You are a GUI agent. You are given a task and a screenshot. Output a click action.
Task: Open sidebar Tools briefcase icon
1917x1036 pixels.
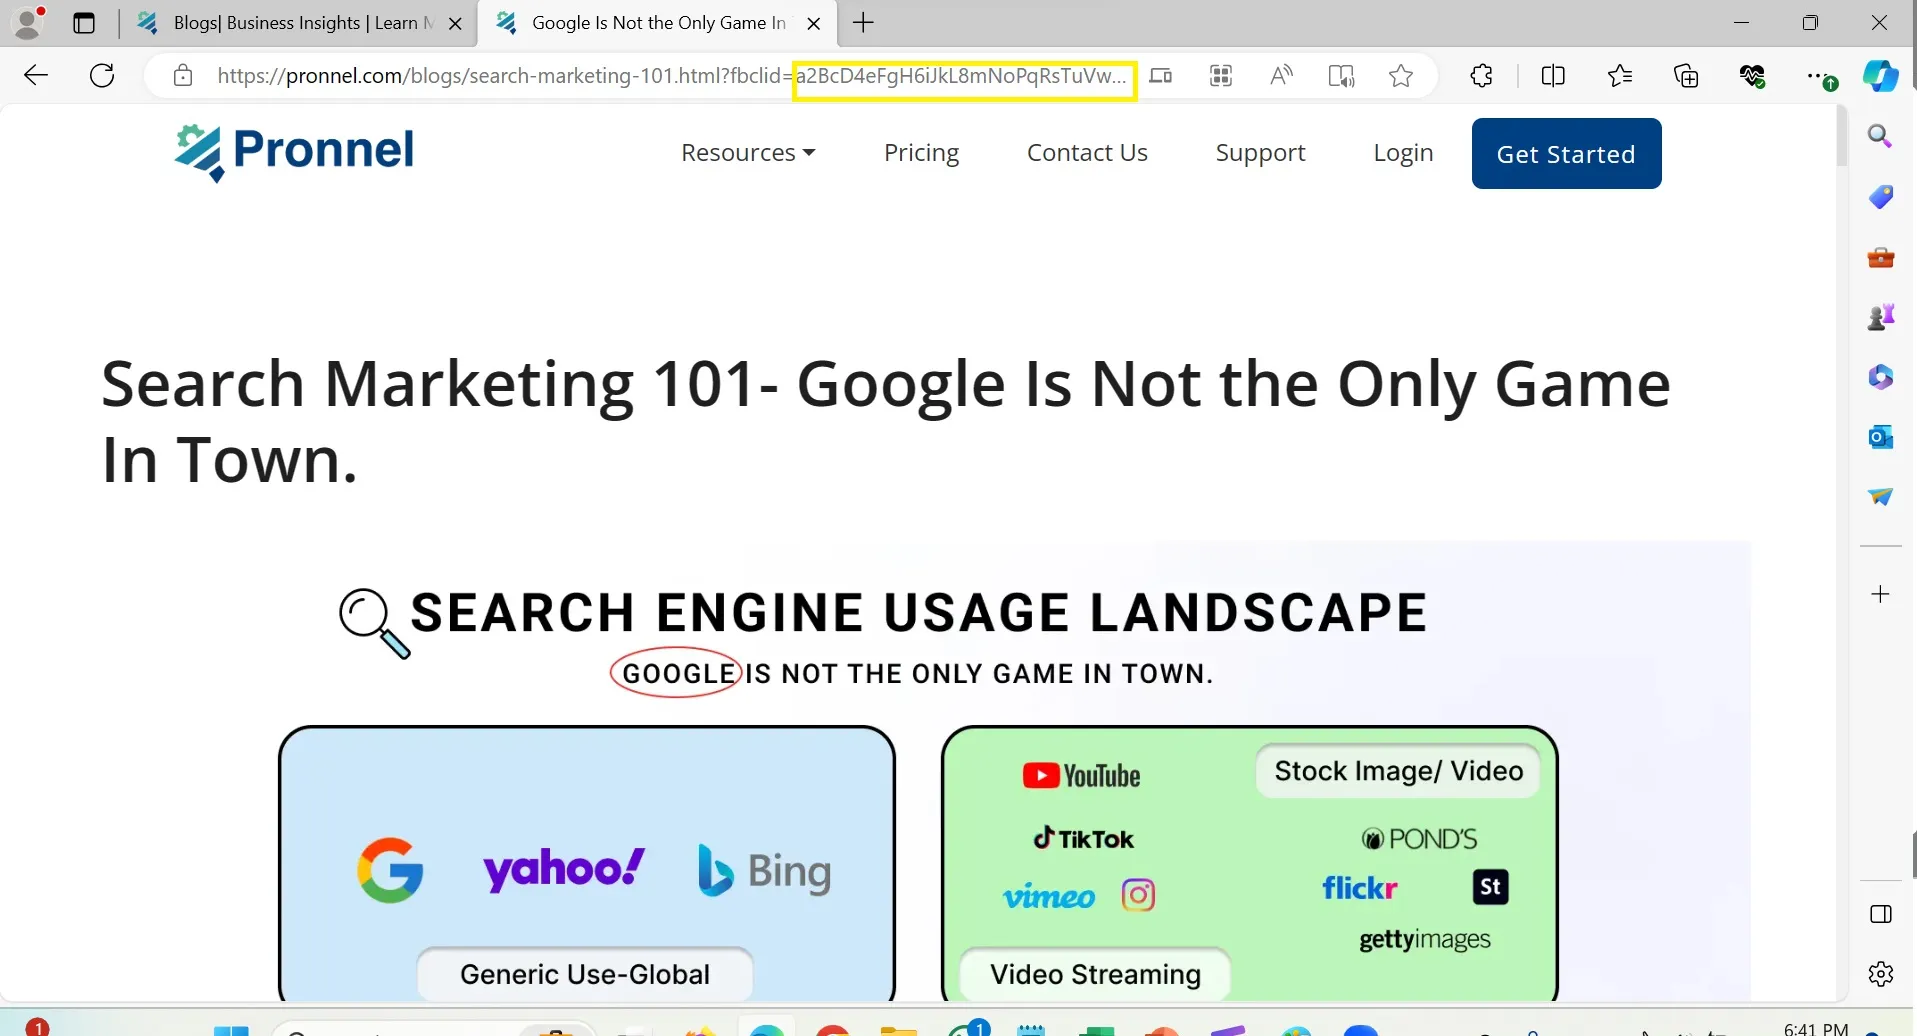1881,257
